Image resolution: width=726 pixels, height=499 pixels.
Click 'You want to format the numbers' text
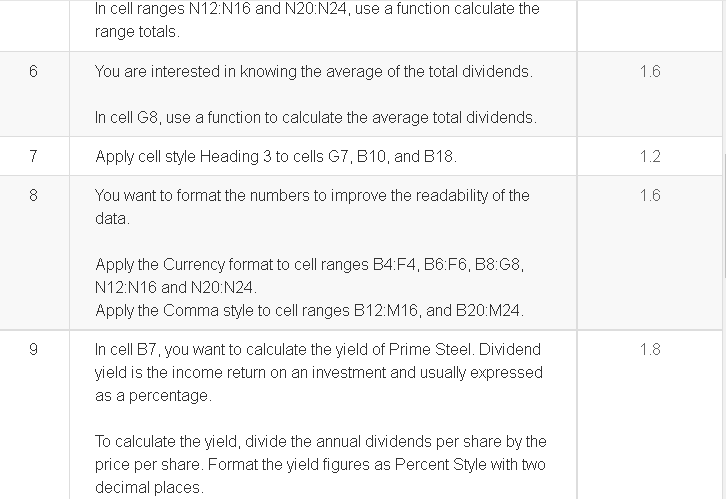[x=312, y=207]
